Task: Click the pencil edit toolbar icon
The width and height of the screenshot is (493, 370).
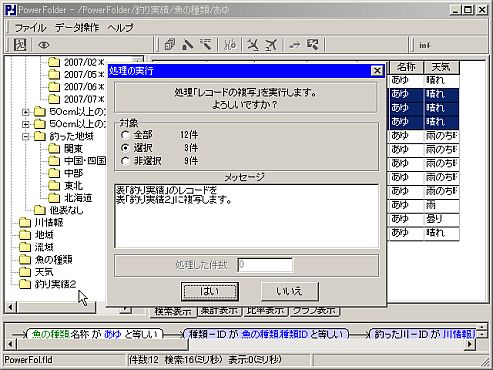Action: point(188,45)
